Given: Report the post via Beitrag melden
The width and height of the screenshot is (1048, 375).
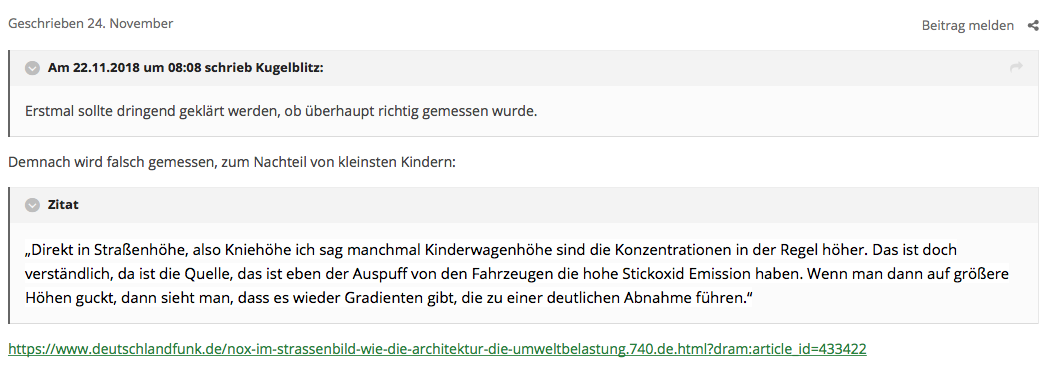Looking at the screenshot, I should (x=967, y=25).
